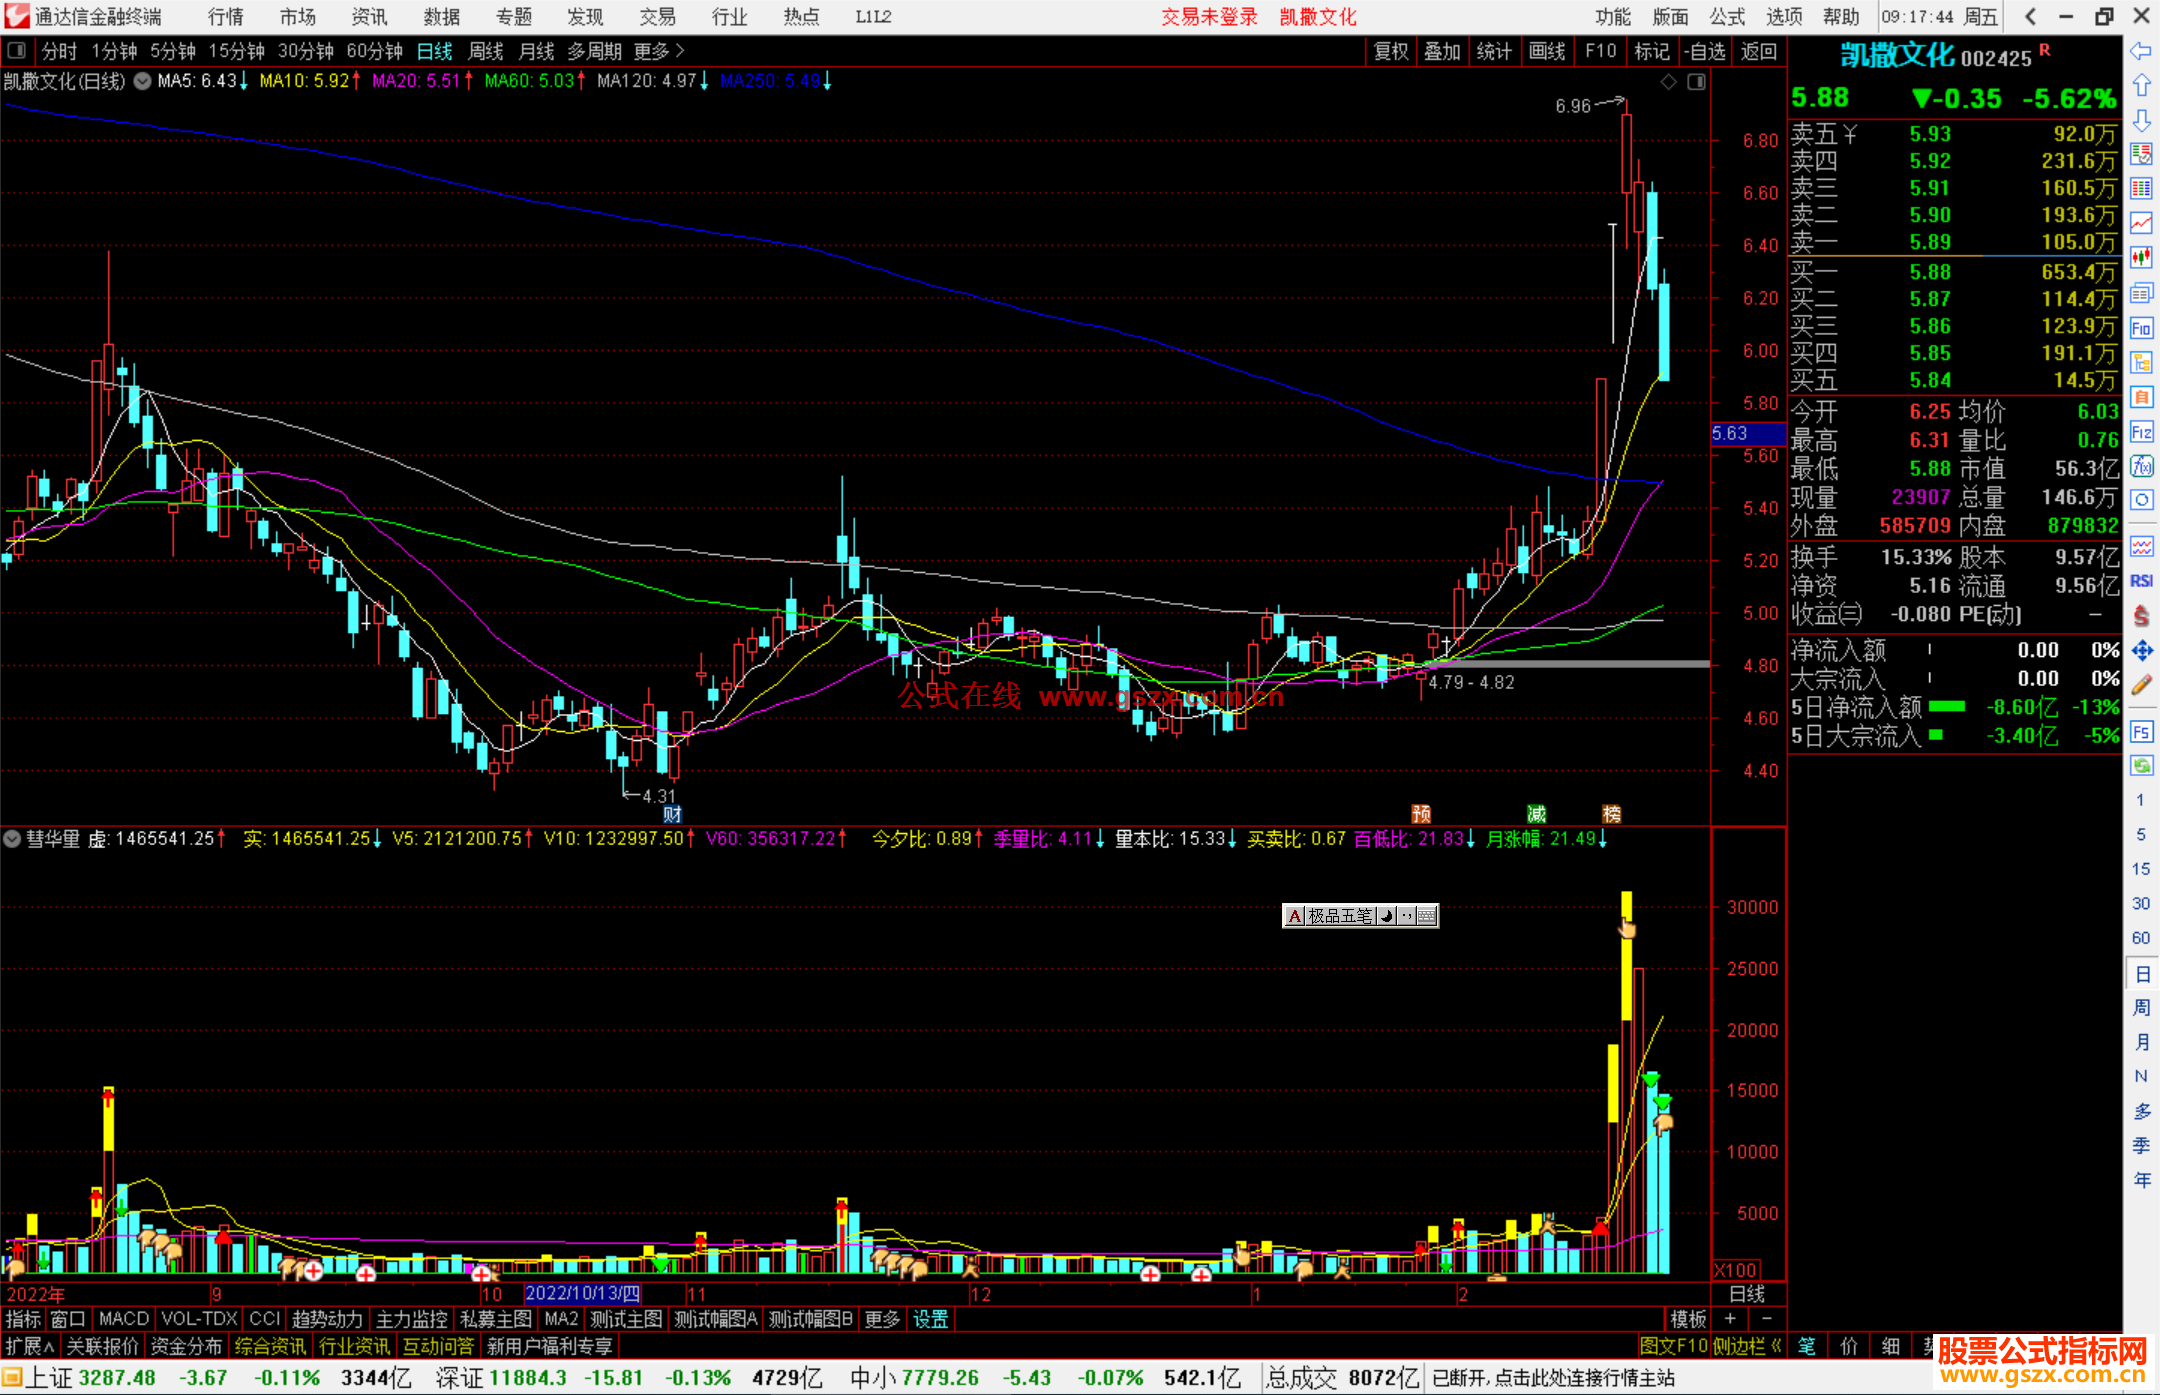Open the F10 company info sidebar icon
The image size is (2160, 1395).
pos(2141,328)
